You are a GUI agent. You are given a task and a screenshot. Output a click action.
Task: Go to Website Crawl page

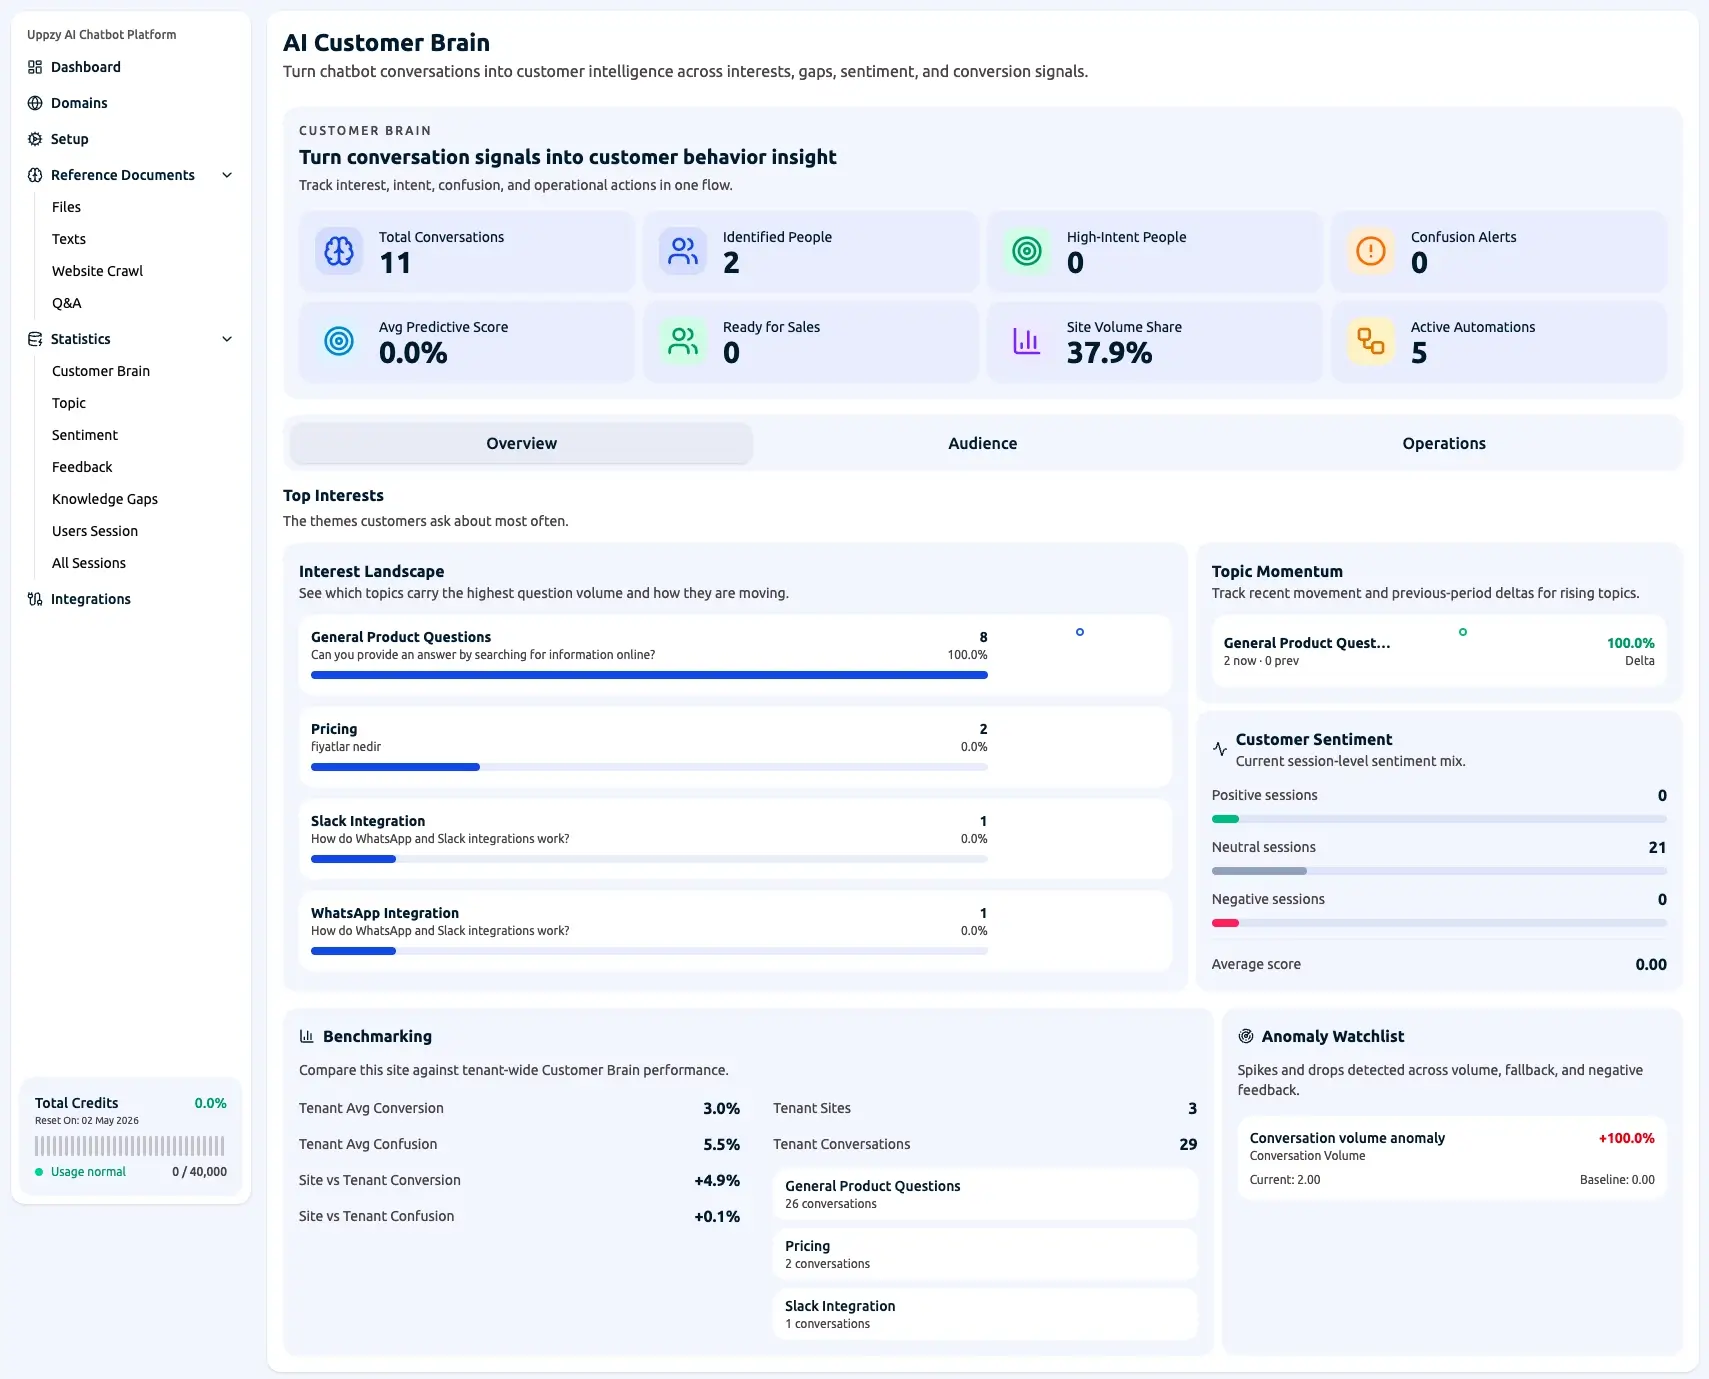pos(97,271)
